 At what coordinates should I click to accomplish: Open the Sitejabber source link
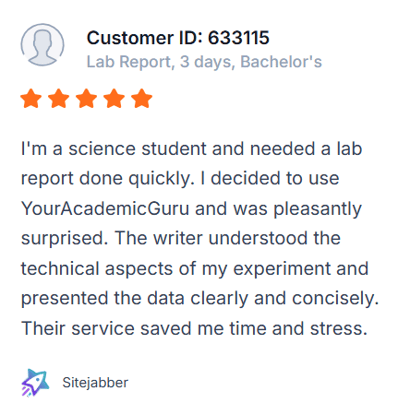(95, 383)
